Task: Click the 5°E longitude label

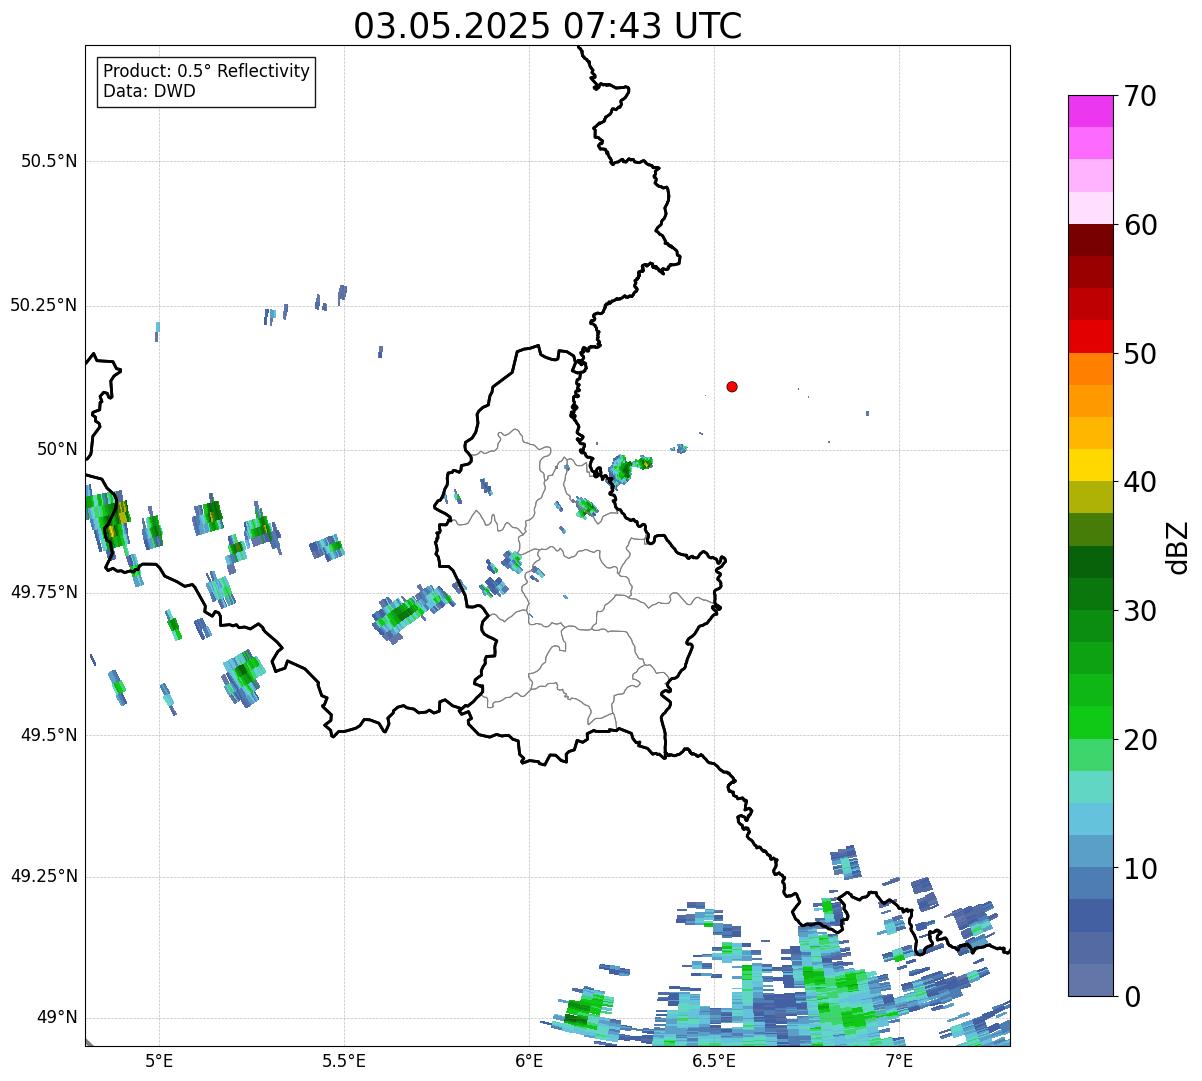Action: pyautogui.click(x=159, y=1060)
